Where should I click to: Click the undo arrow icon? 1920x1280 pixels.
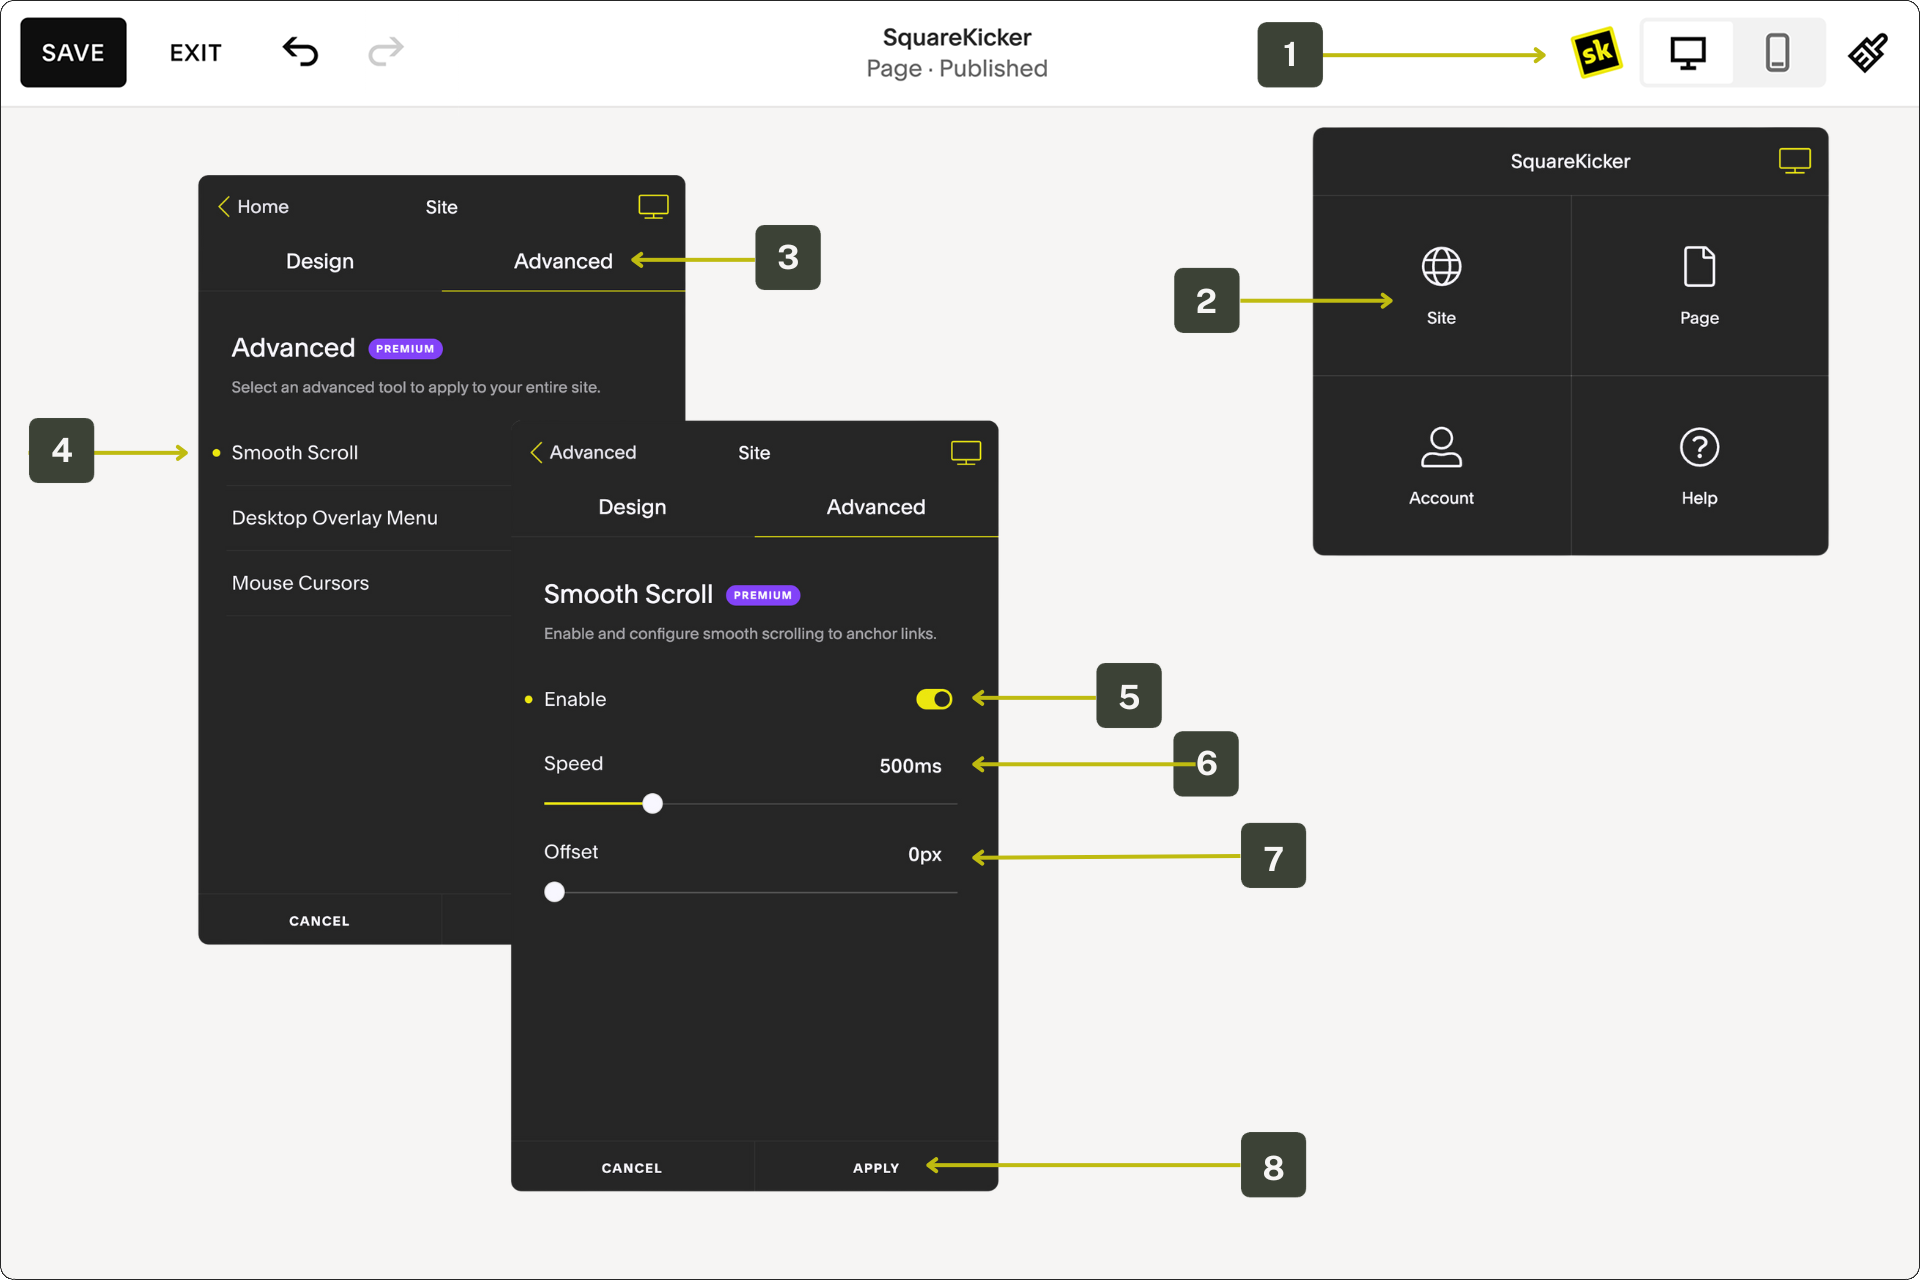click(300, 51)
